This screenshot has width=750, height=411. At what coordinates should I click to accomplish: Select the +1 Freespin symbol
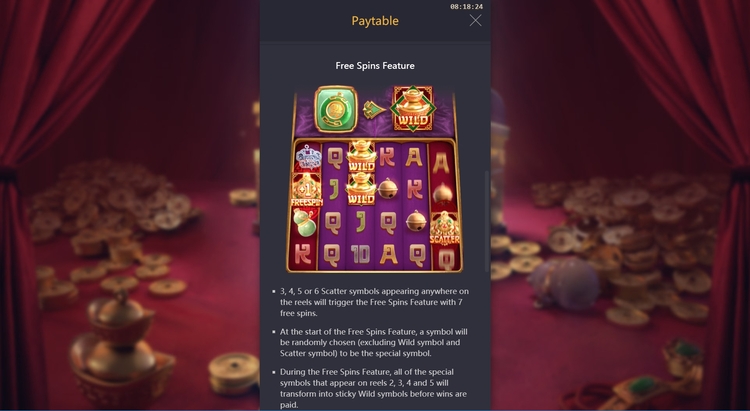point(306,190)
